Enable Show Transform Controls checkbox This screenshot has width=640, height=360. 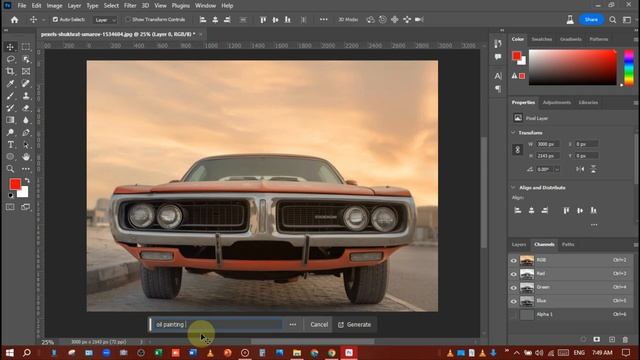click(128, 20)
